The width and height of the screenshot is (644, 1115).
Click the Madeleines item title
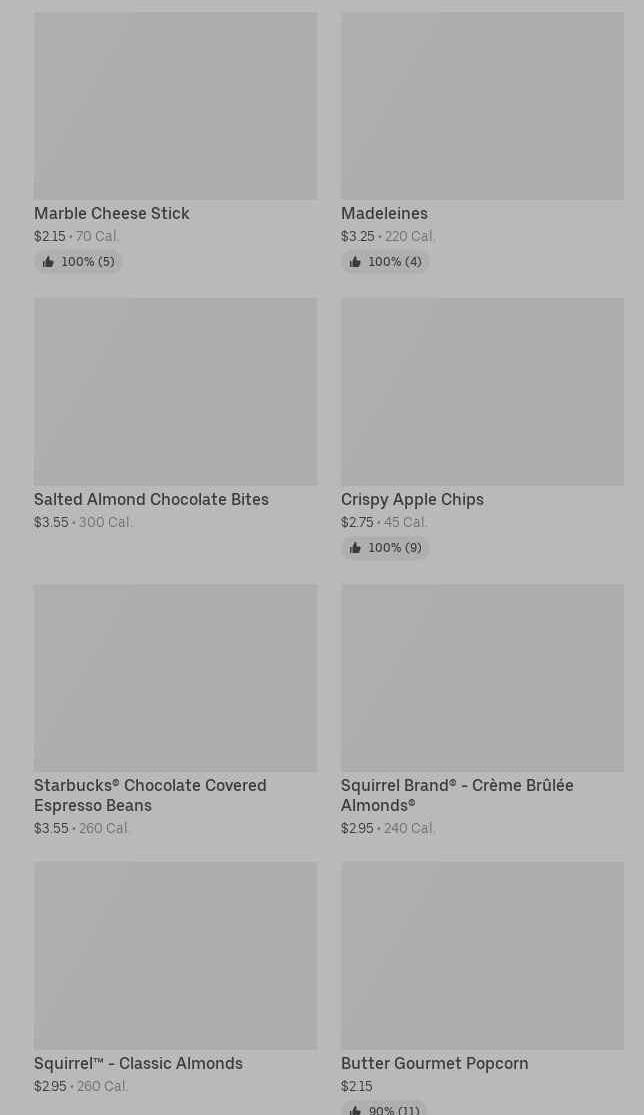click(384, 213)
